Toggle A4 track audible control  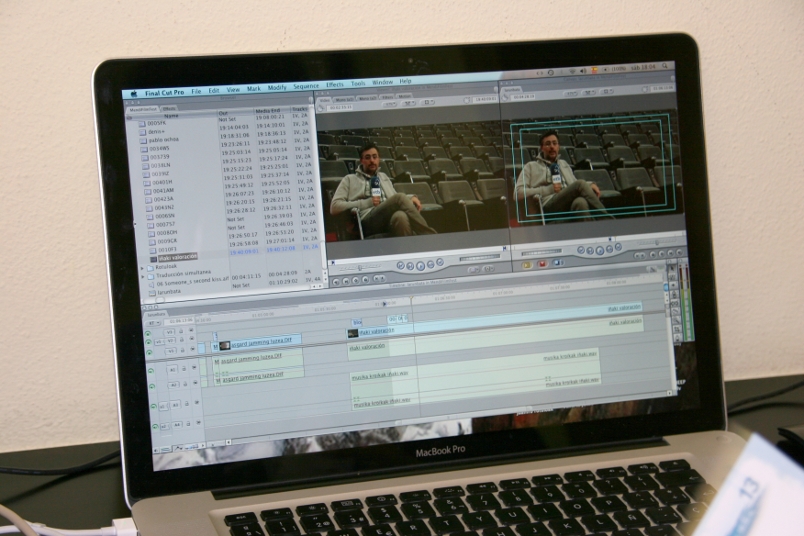(x=155, y=426)
